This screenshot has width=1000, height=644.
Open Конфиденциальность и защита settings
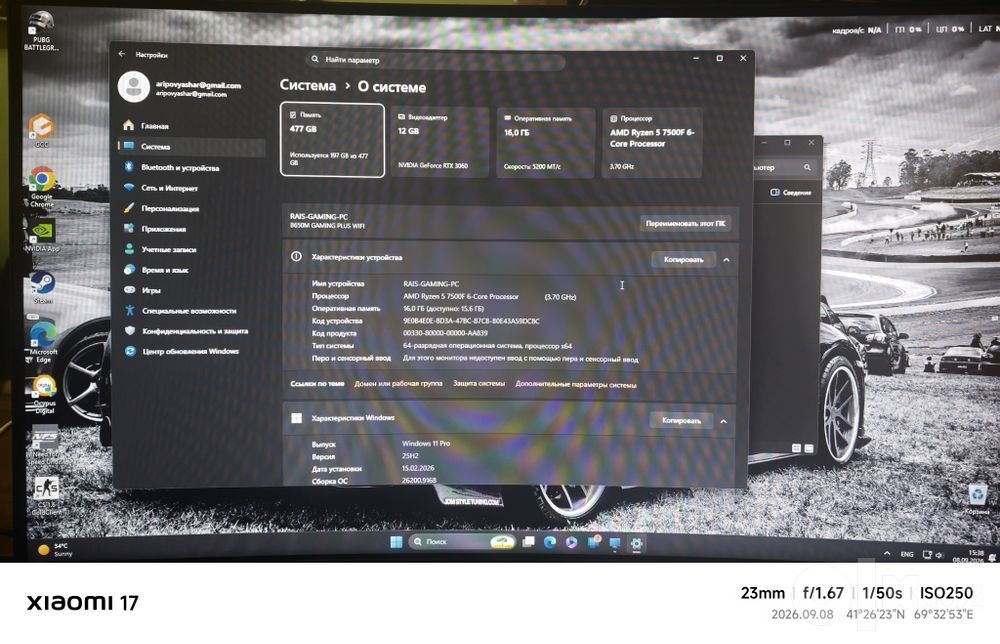[x=192, y=330]
